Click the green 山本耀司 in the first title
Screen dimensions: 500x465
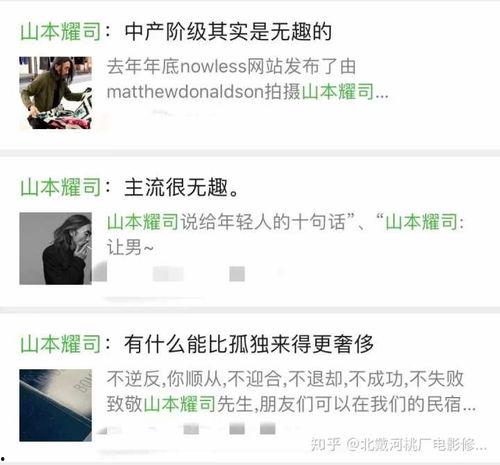[60, 32]
